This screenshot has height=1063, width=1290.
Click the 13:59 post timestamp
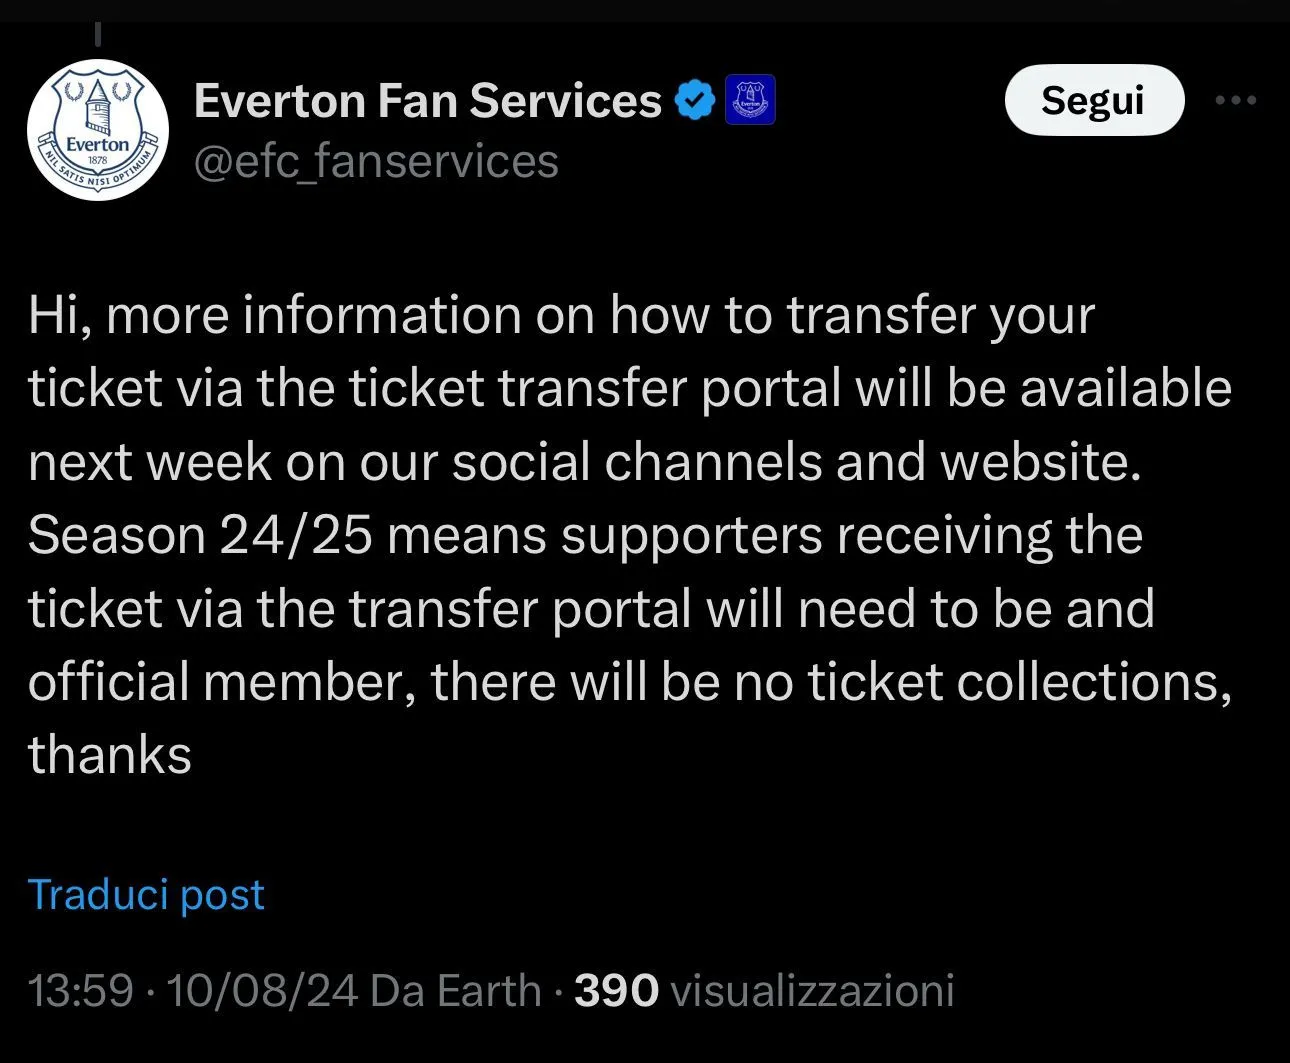pos(80,991)
